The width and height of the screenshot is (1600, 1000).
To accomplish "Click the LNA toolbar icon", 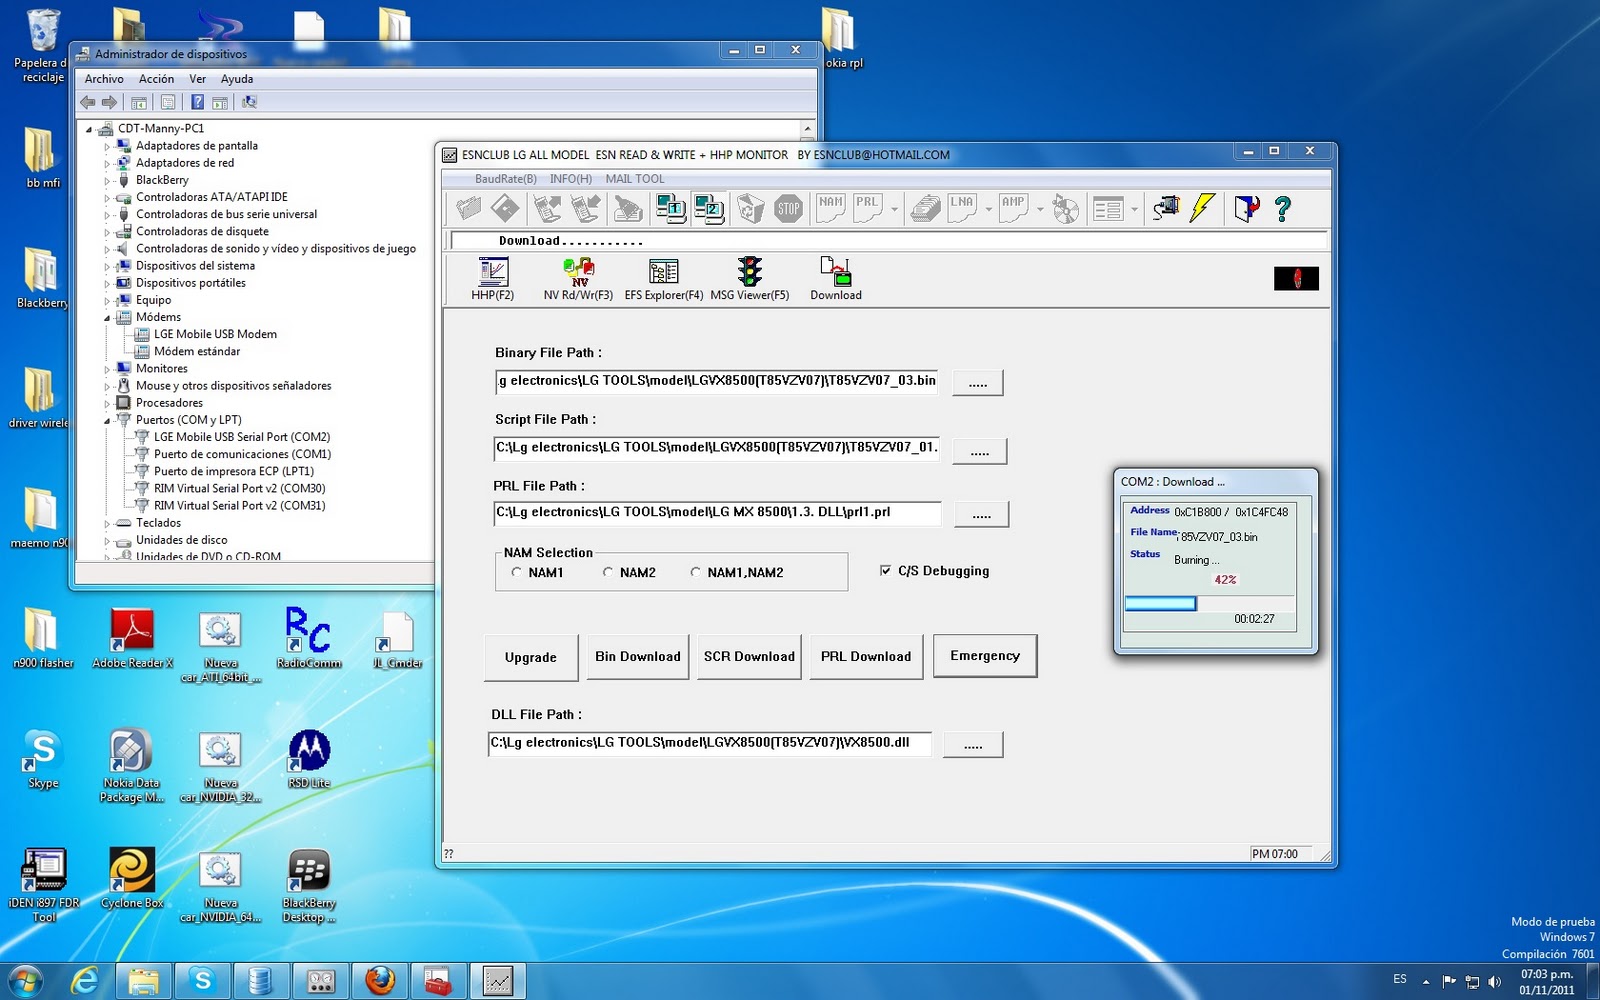I will click(x=962, y=208).
